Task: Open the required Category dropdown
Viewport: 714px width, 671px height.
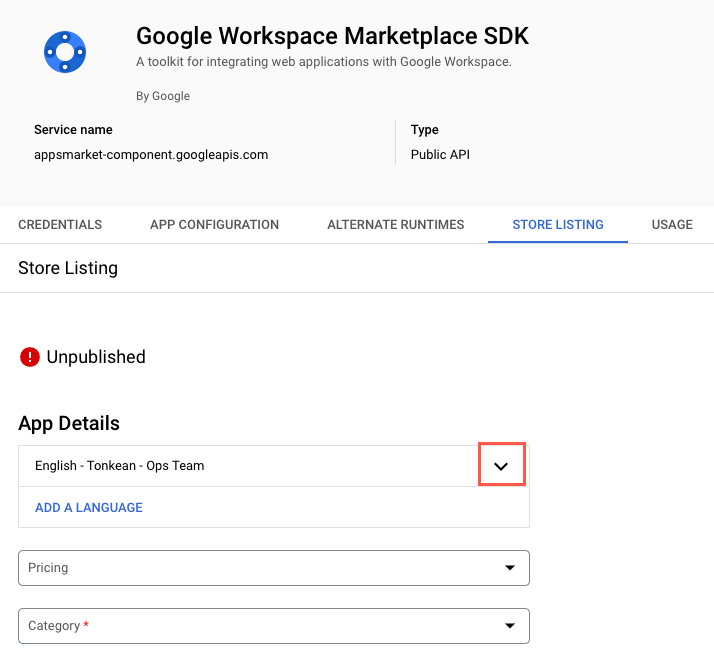Action: [260, 626]
